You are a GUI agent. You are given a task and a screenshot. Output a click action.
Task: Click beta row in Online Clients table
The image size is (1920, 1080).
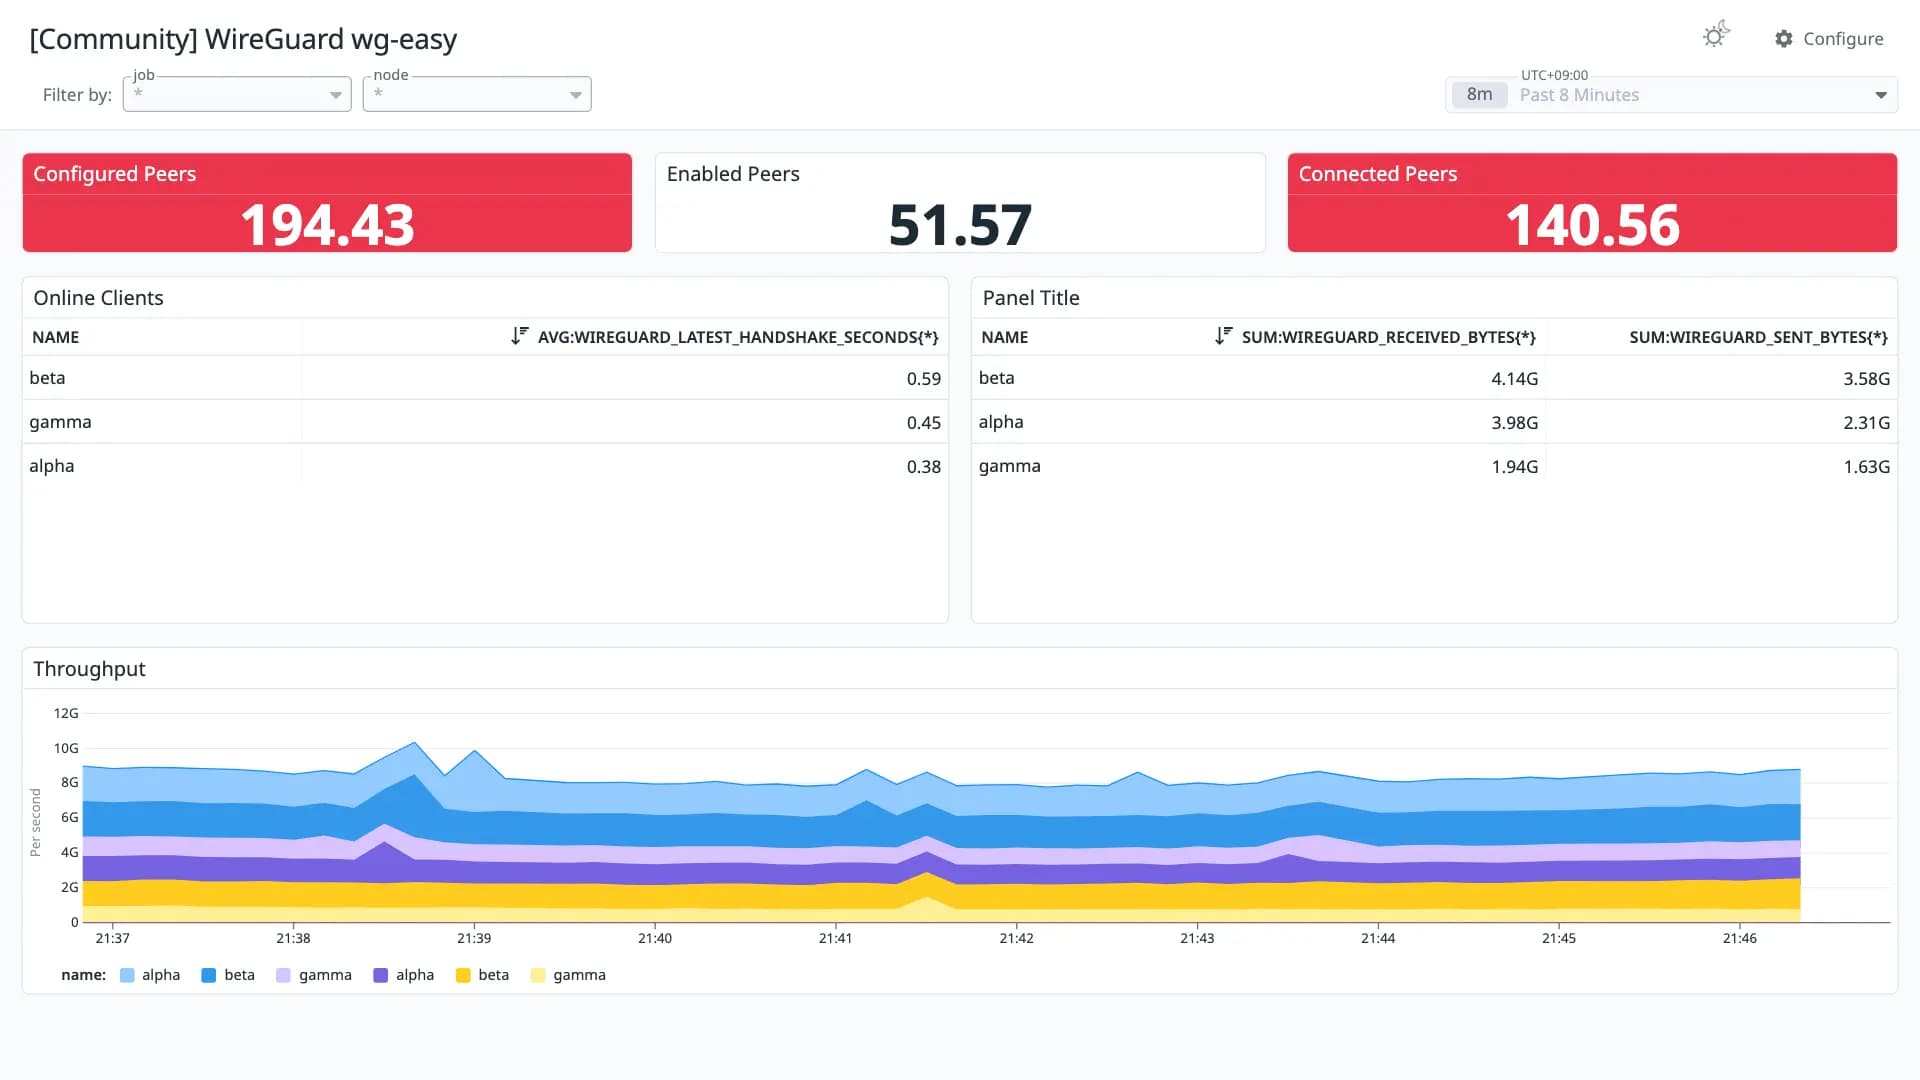[485, 378]
